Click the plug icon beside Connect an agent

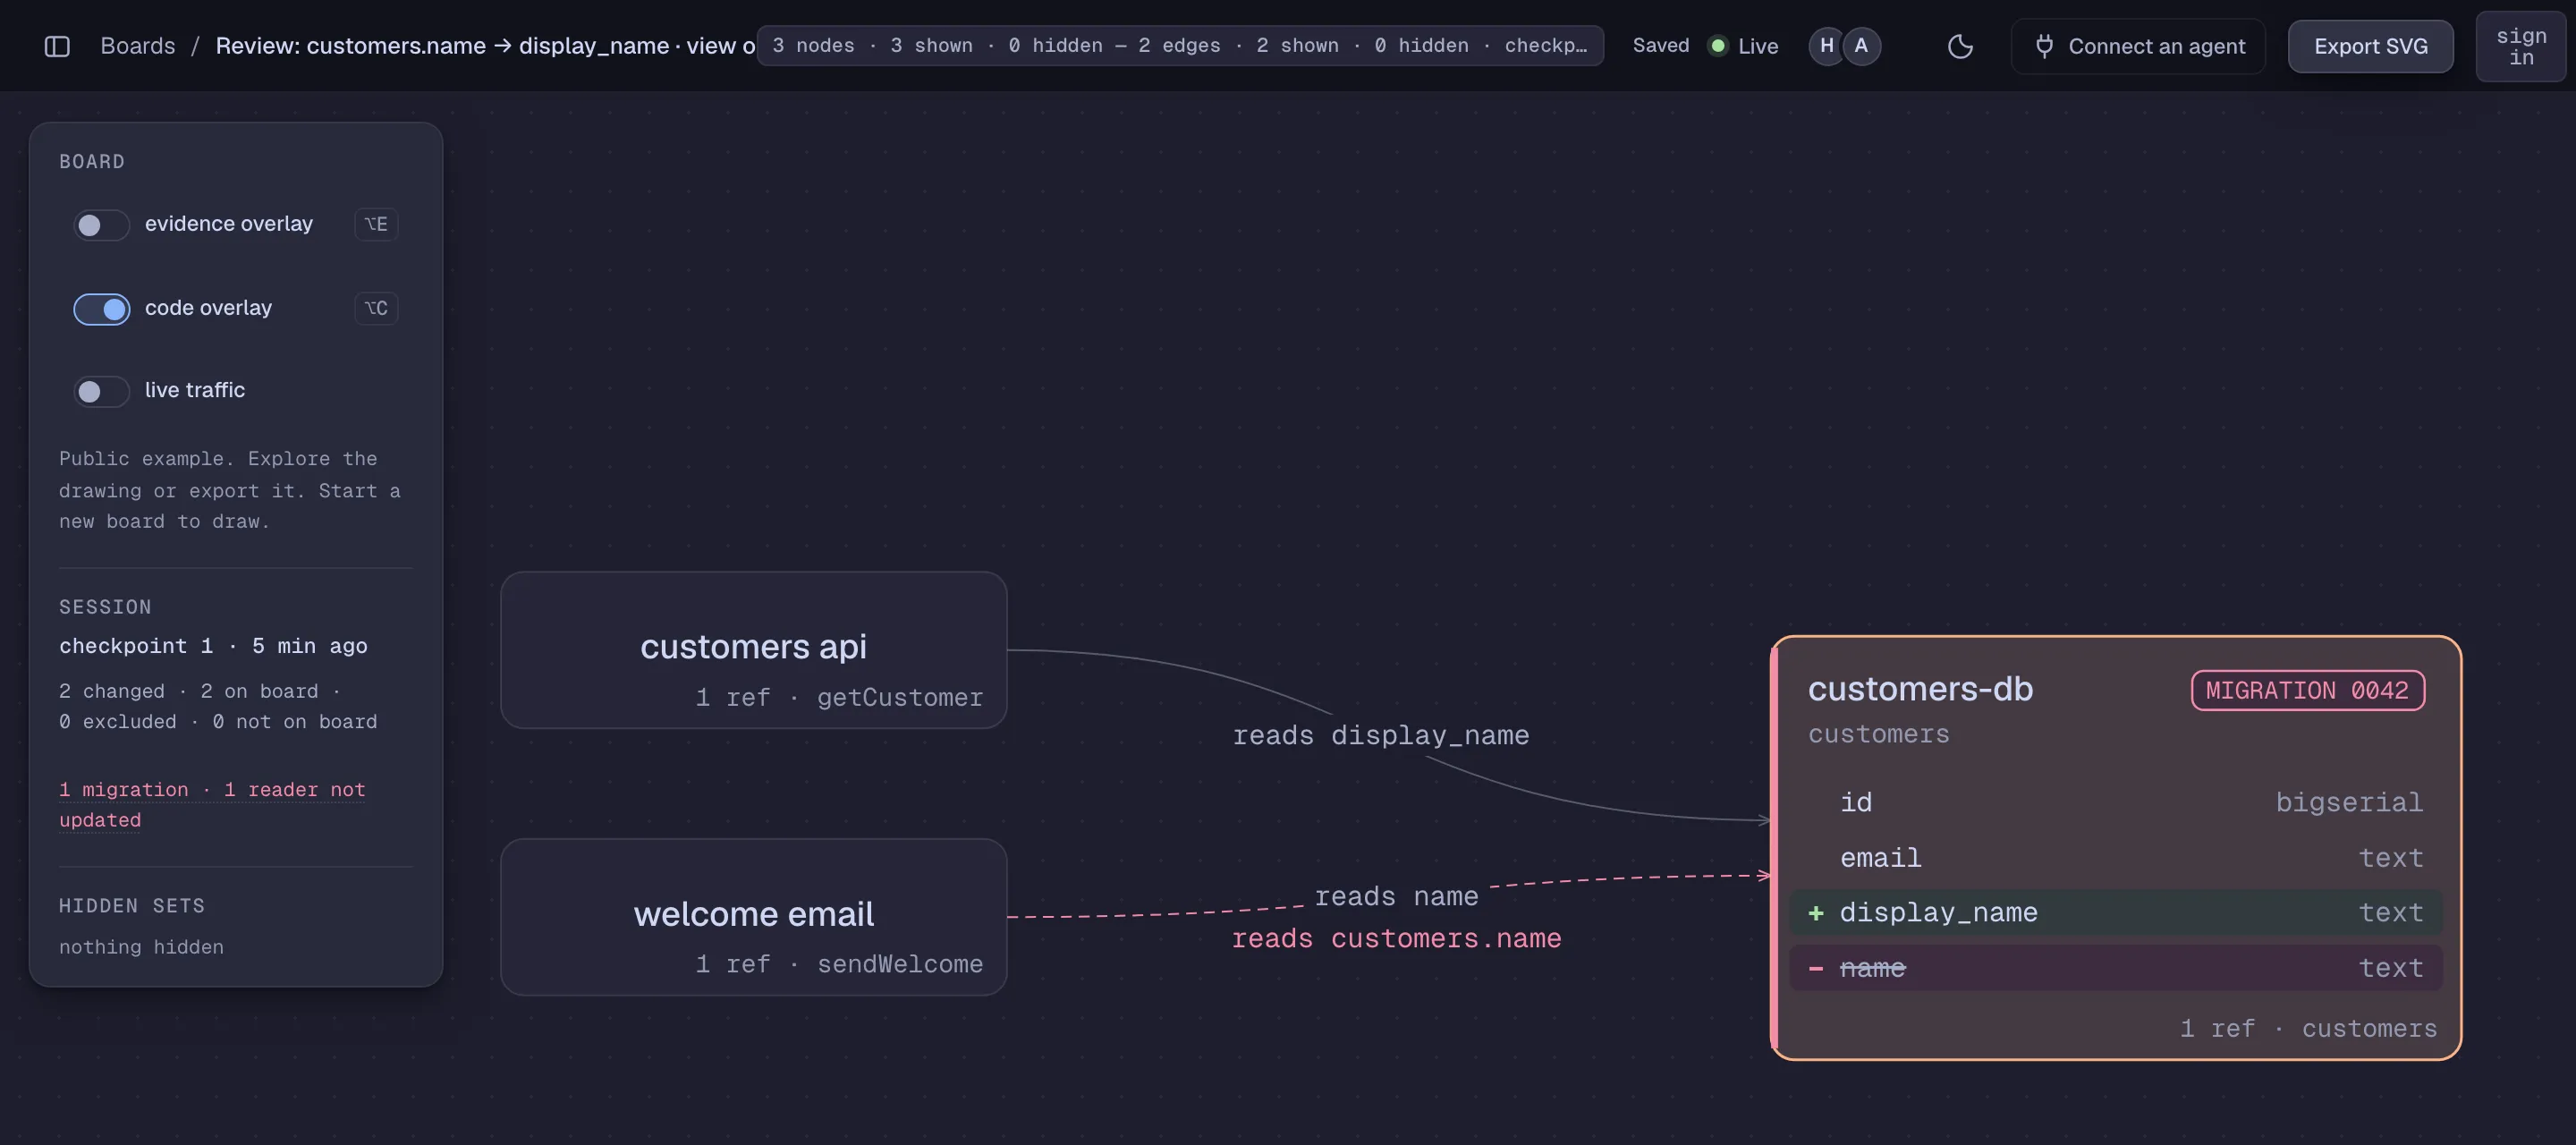2044,46
